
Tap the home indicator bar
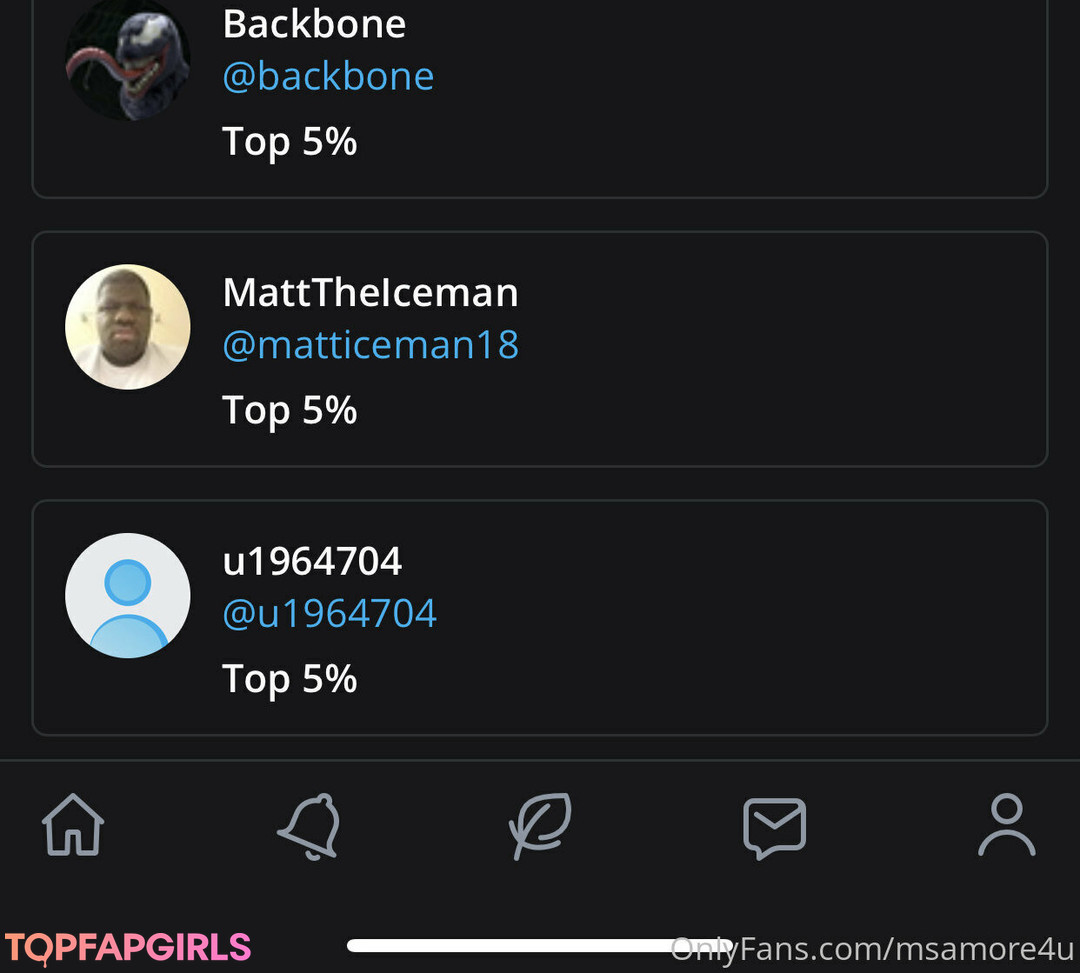coord(540,945)
